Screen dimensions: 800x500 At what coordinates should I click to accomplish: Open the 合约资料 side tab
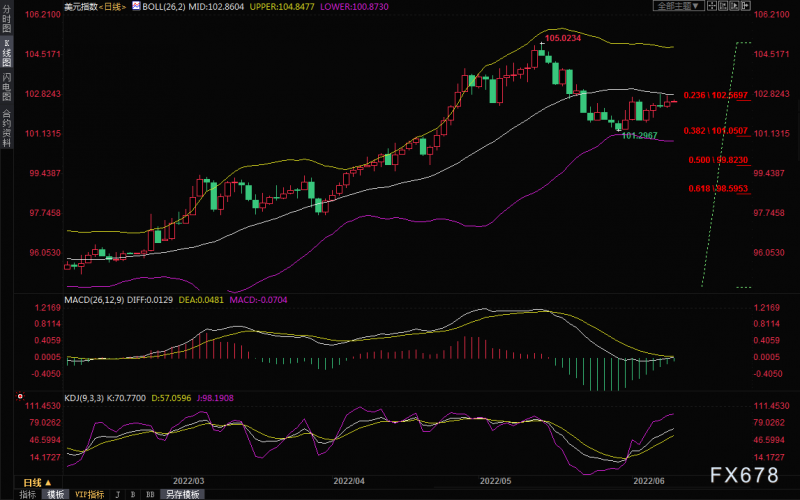click(x=6, y=128)
